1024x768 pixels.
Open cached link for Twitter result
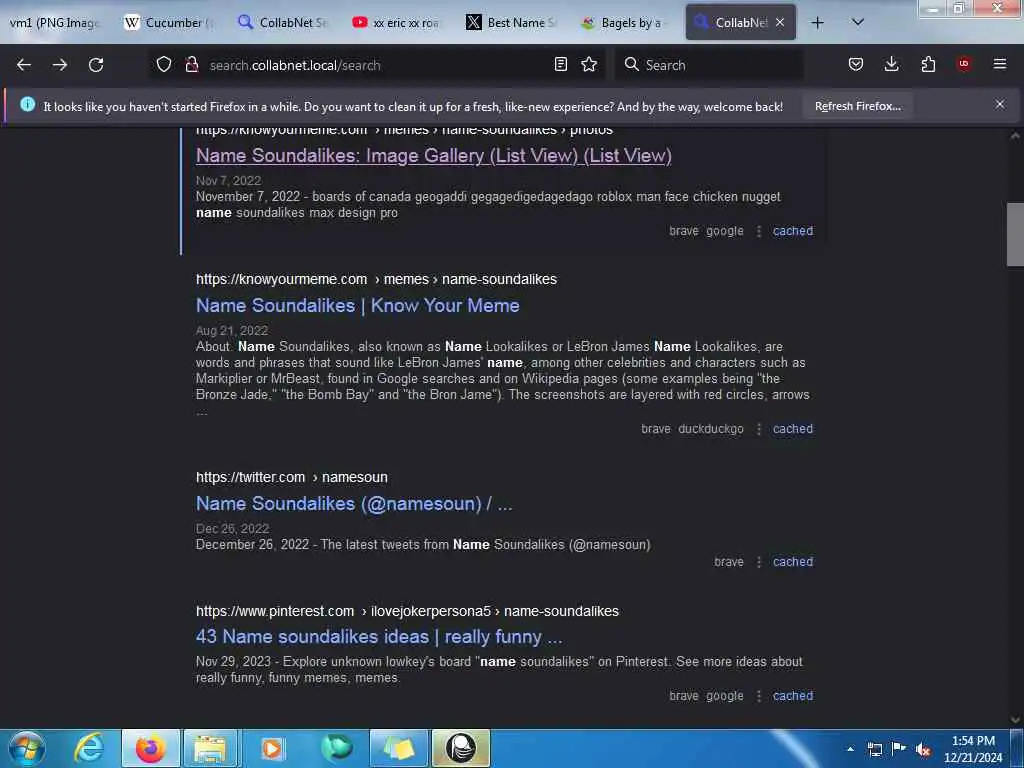coord(793,562)
